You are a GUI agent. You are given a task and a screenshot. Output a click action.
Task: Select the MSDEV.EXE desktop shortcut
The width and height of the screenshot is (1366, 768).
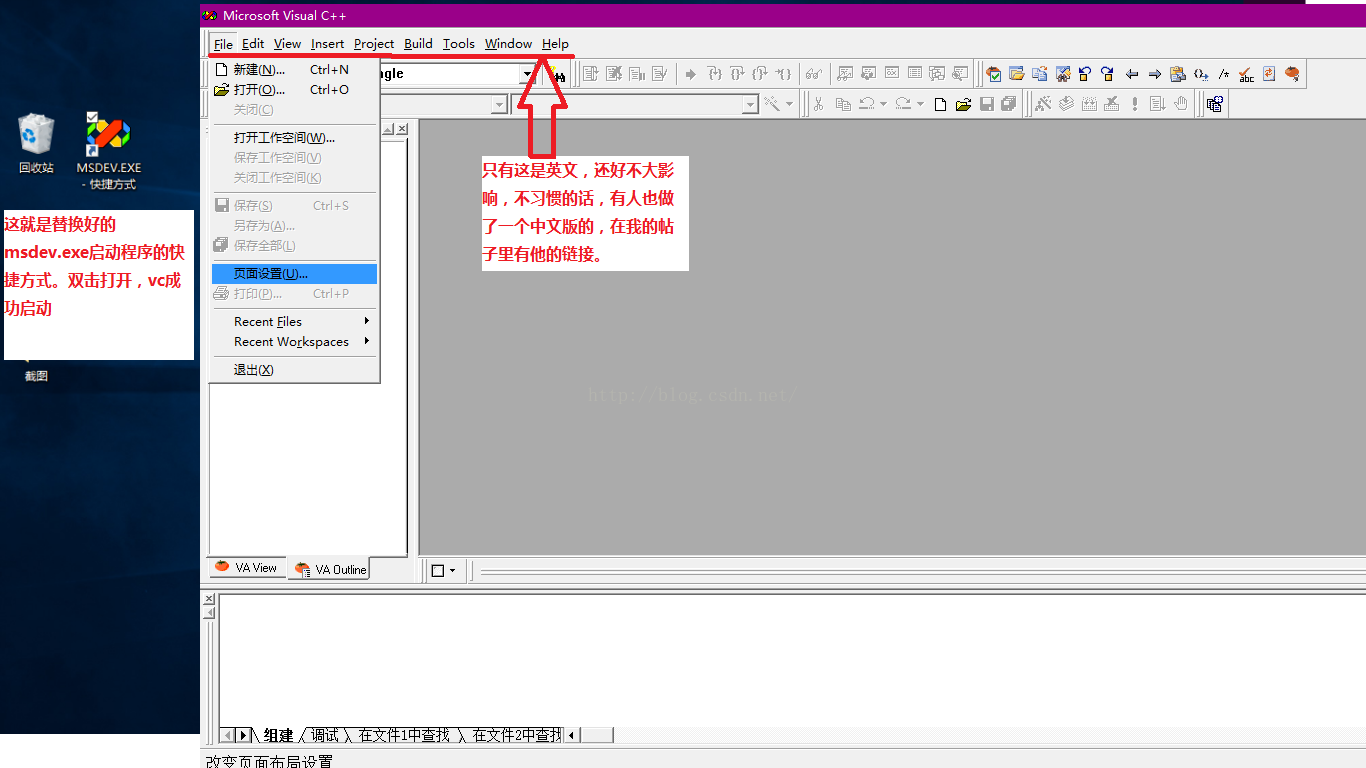[108, 151]
